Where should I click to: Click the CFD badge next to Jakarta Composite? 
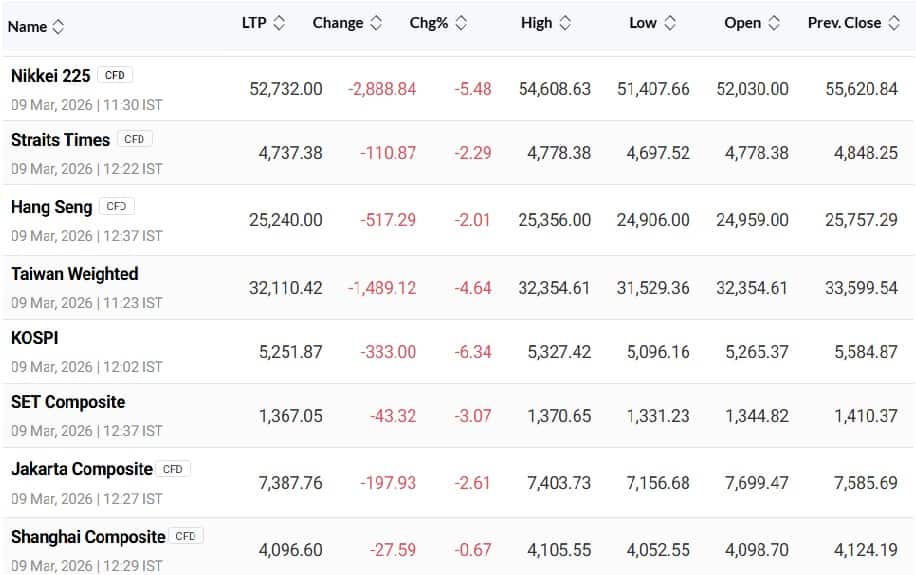[x=172, y=469]
